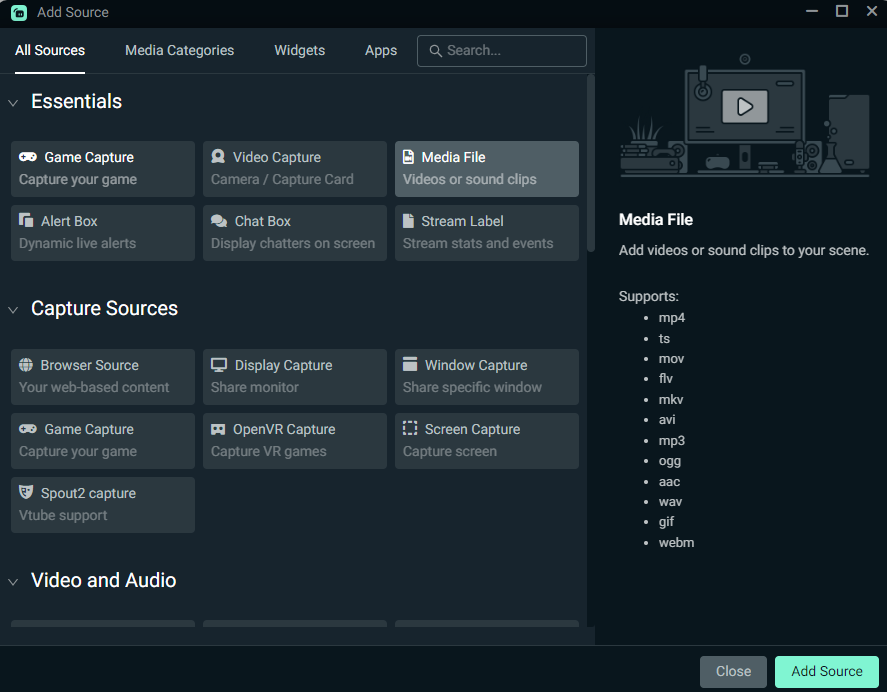
Task: Select the Video Capture camera source
Action: (x=294, y=168)
